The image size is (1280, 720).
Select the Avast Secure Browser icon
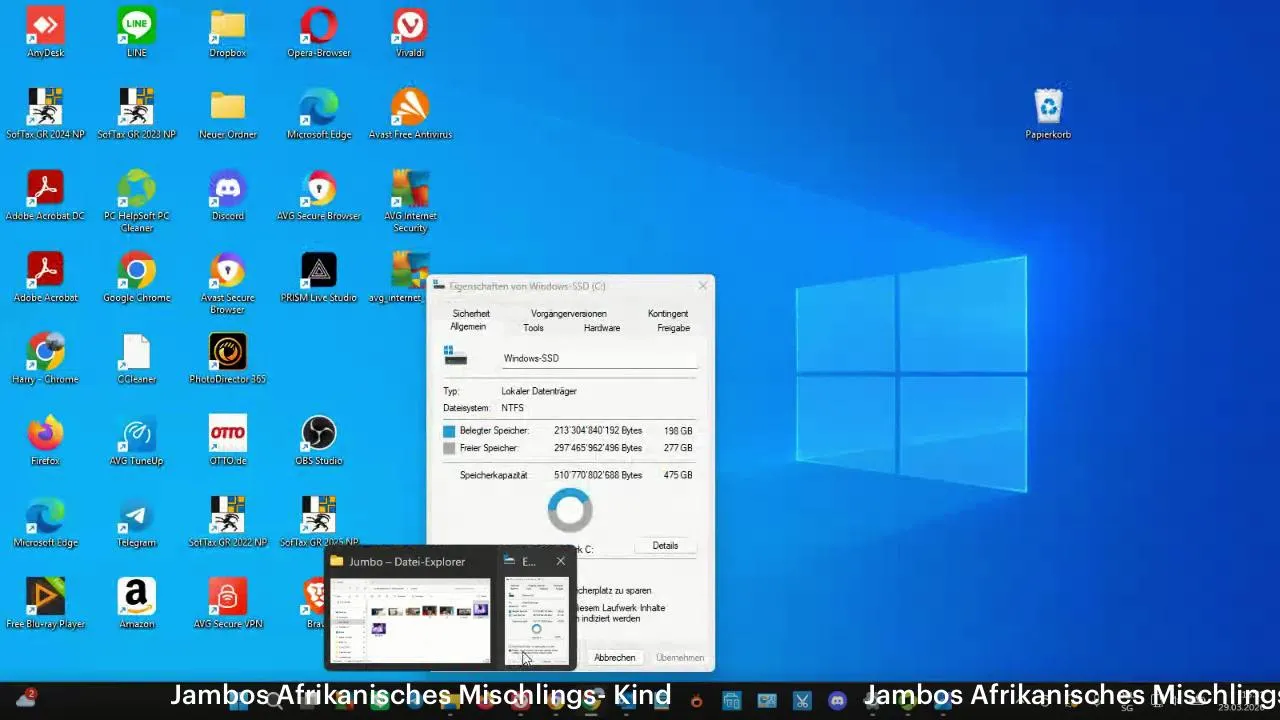(x=228, y=282)
